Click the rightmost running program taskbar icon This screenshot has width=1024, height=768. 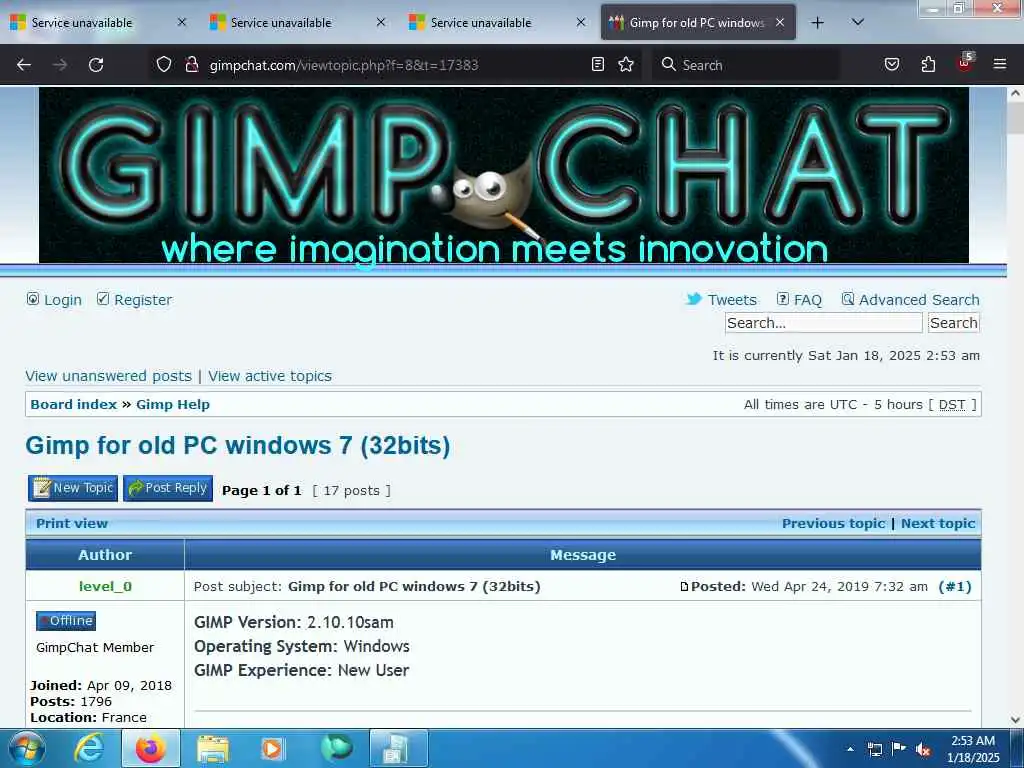[398, 748]
